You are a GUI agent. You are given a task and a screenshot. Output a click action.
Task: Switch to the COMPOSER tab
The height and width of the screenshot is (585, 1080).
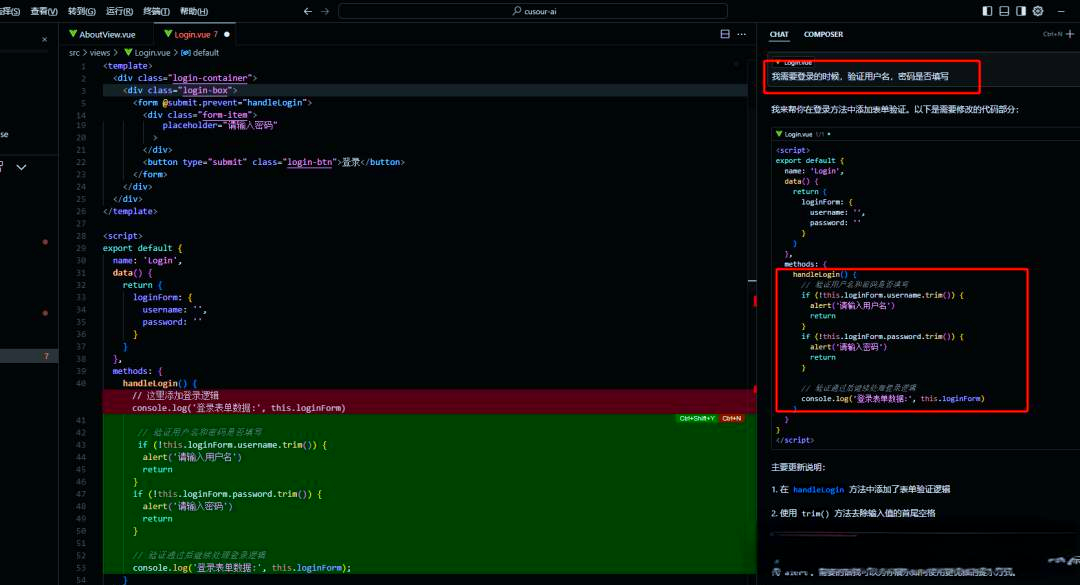point(823,34)
